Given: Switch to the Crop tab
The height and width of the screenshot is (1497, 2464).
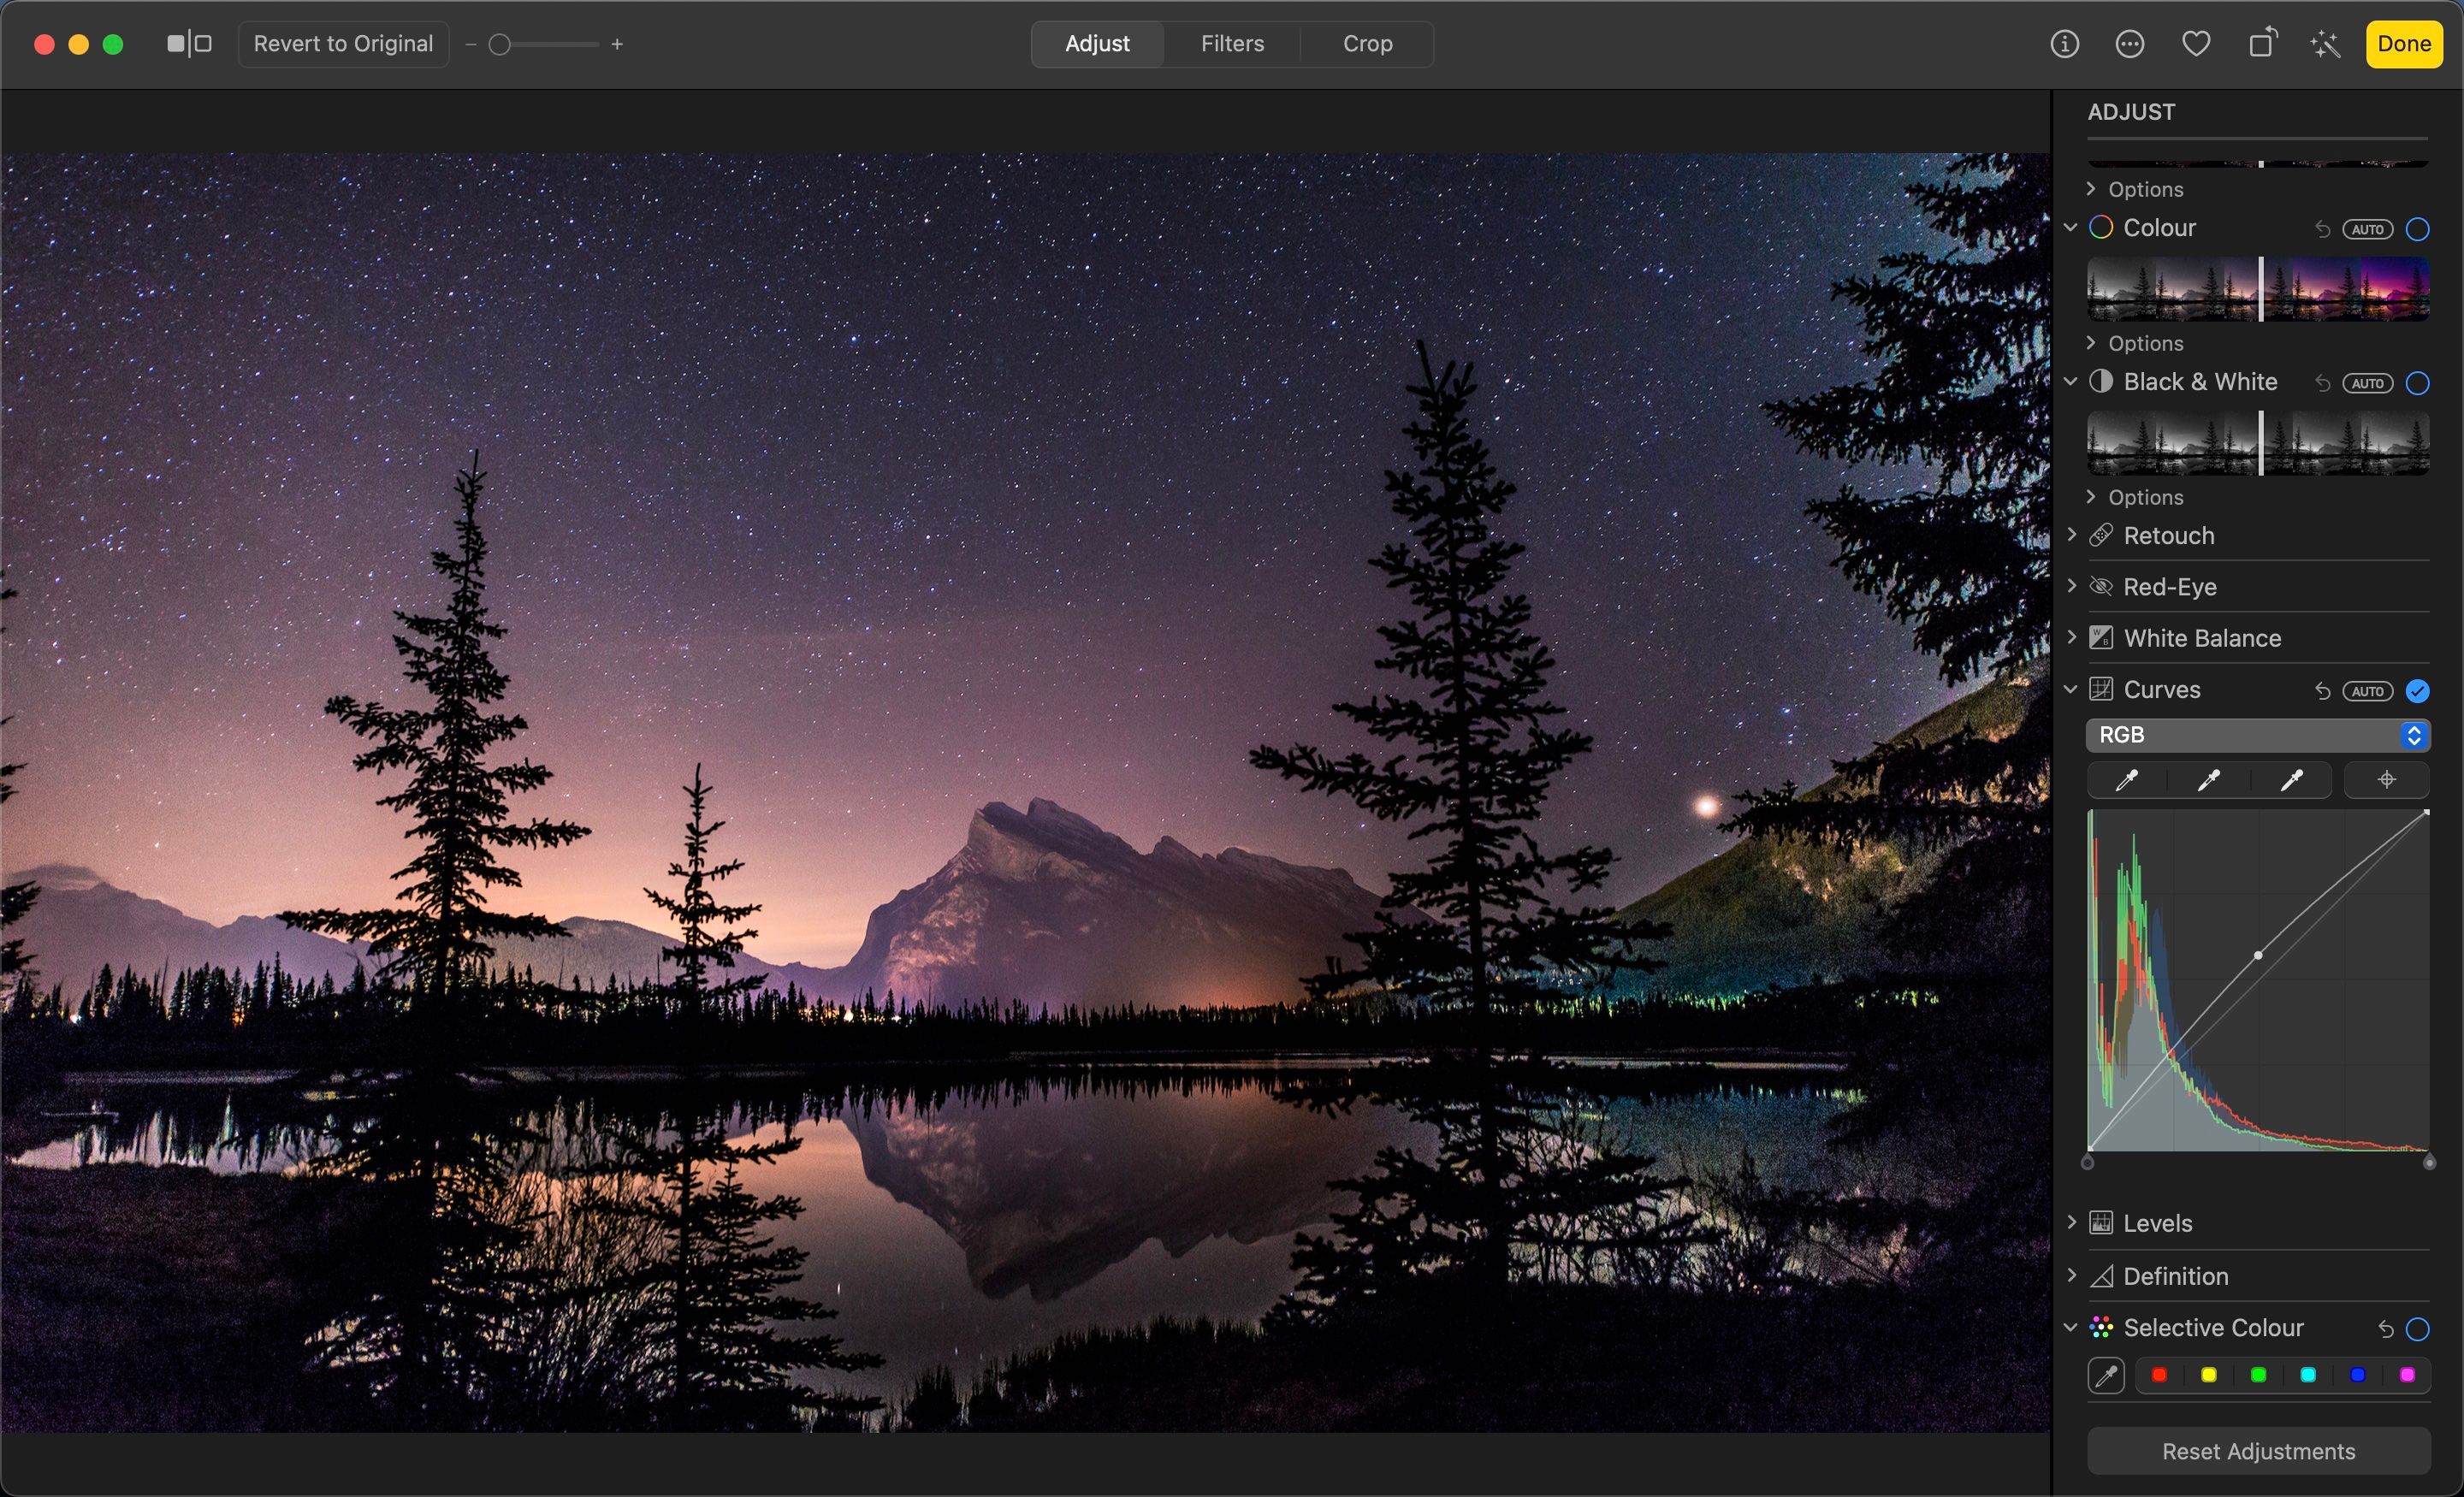Looking at the screenshot, I should [1367, 44].
